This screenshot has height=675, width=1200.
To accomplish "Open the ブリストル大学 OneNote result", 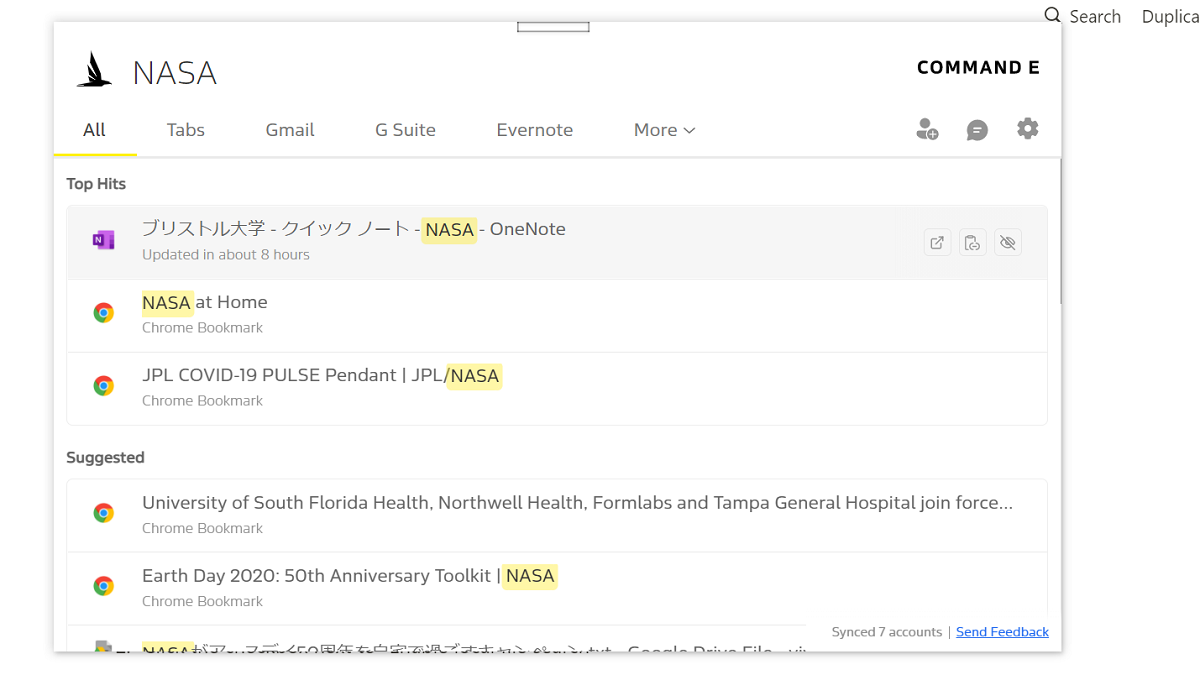I will click(557, 243).
